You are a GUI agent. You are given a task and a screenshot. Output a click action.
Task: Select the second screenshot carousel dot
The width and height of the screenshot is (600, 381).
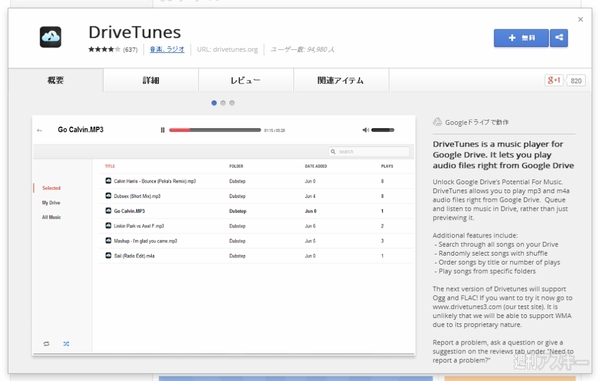[x=223, y=103]
